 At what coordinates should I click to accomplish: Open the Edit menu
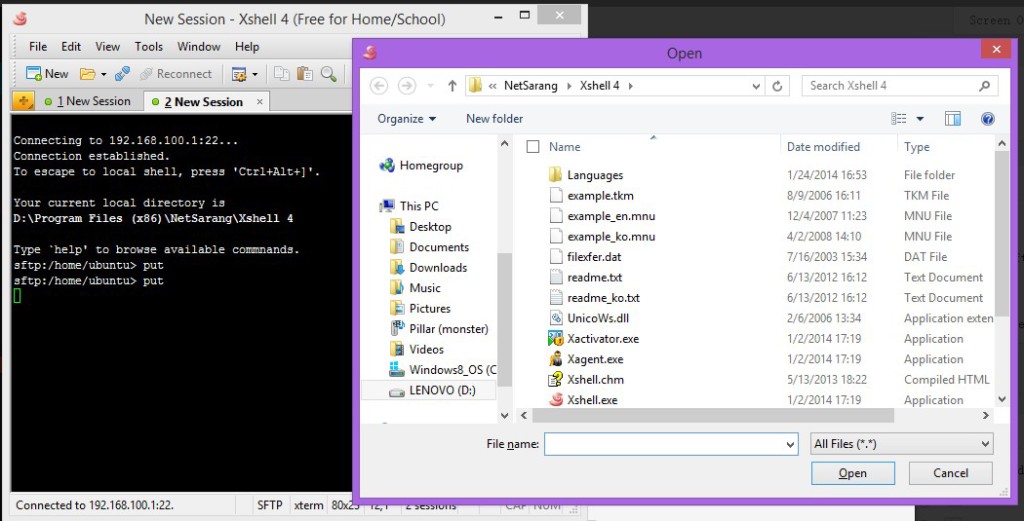click(71, 46)
